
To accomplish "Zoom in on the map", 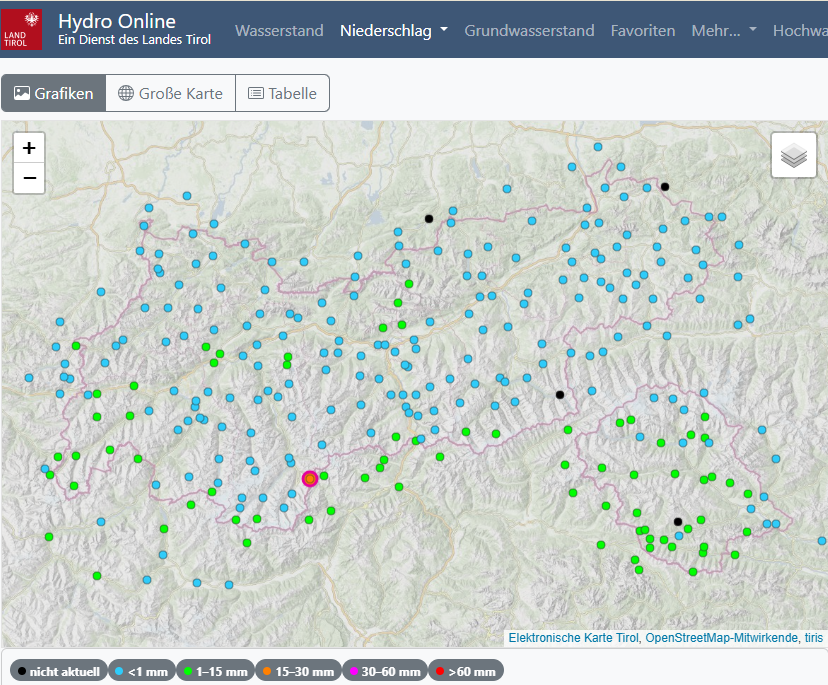I will pos(29,148).
